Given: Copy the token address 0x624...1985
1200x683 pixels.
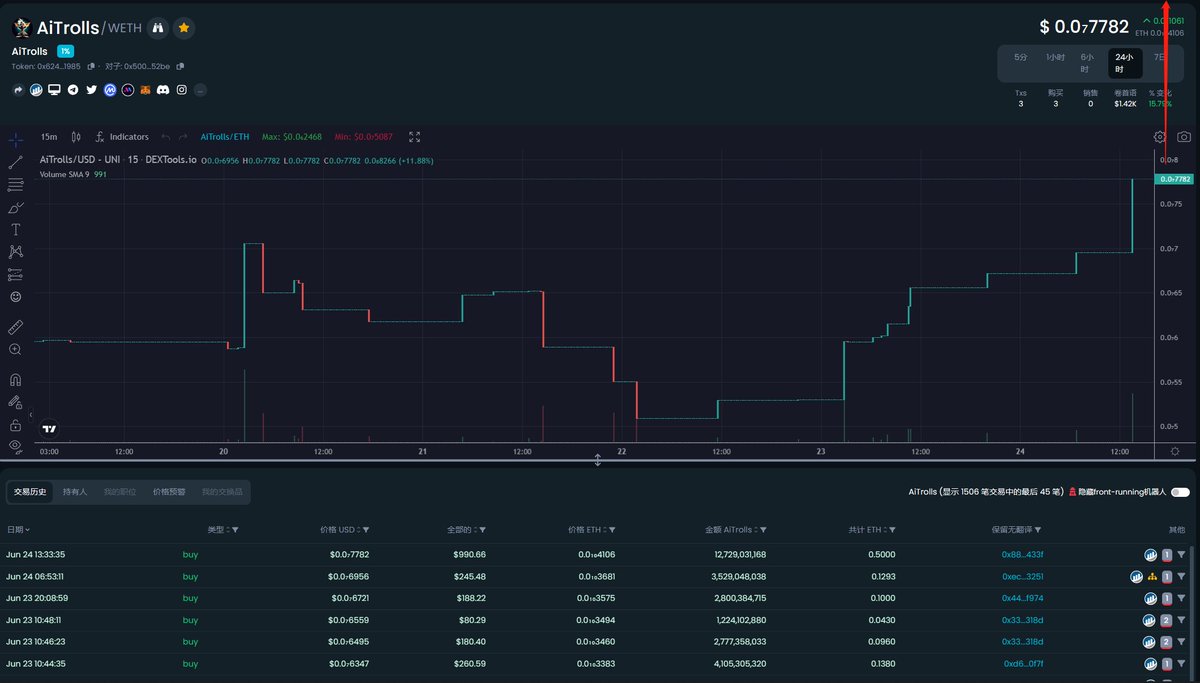Looking at the screenshot, I should [91, 67].
